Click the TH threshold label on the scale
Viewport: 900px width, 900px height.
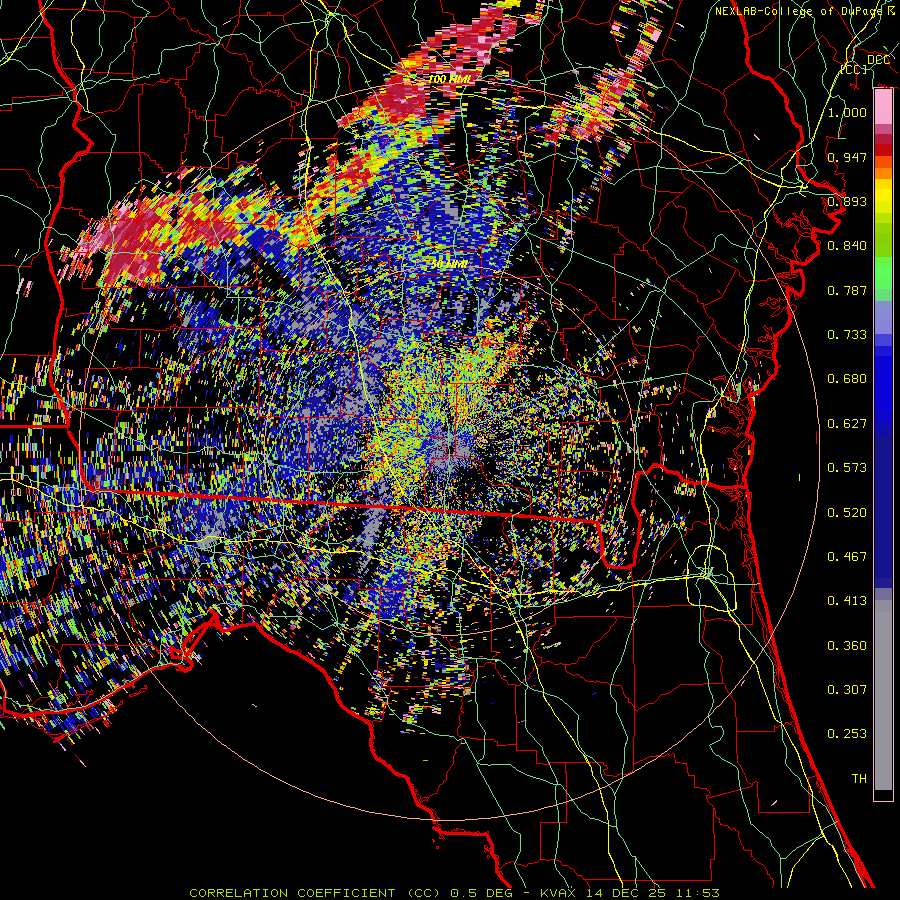pyautogui.click(x=859, y=779)
